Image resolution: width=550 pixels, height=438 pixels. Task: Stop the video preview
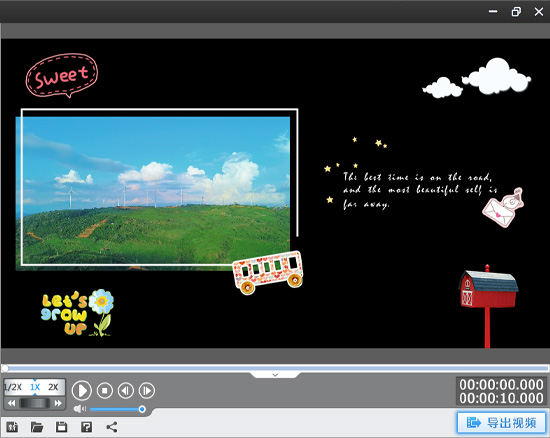[105, 390]
